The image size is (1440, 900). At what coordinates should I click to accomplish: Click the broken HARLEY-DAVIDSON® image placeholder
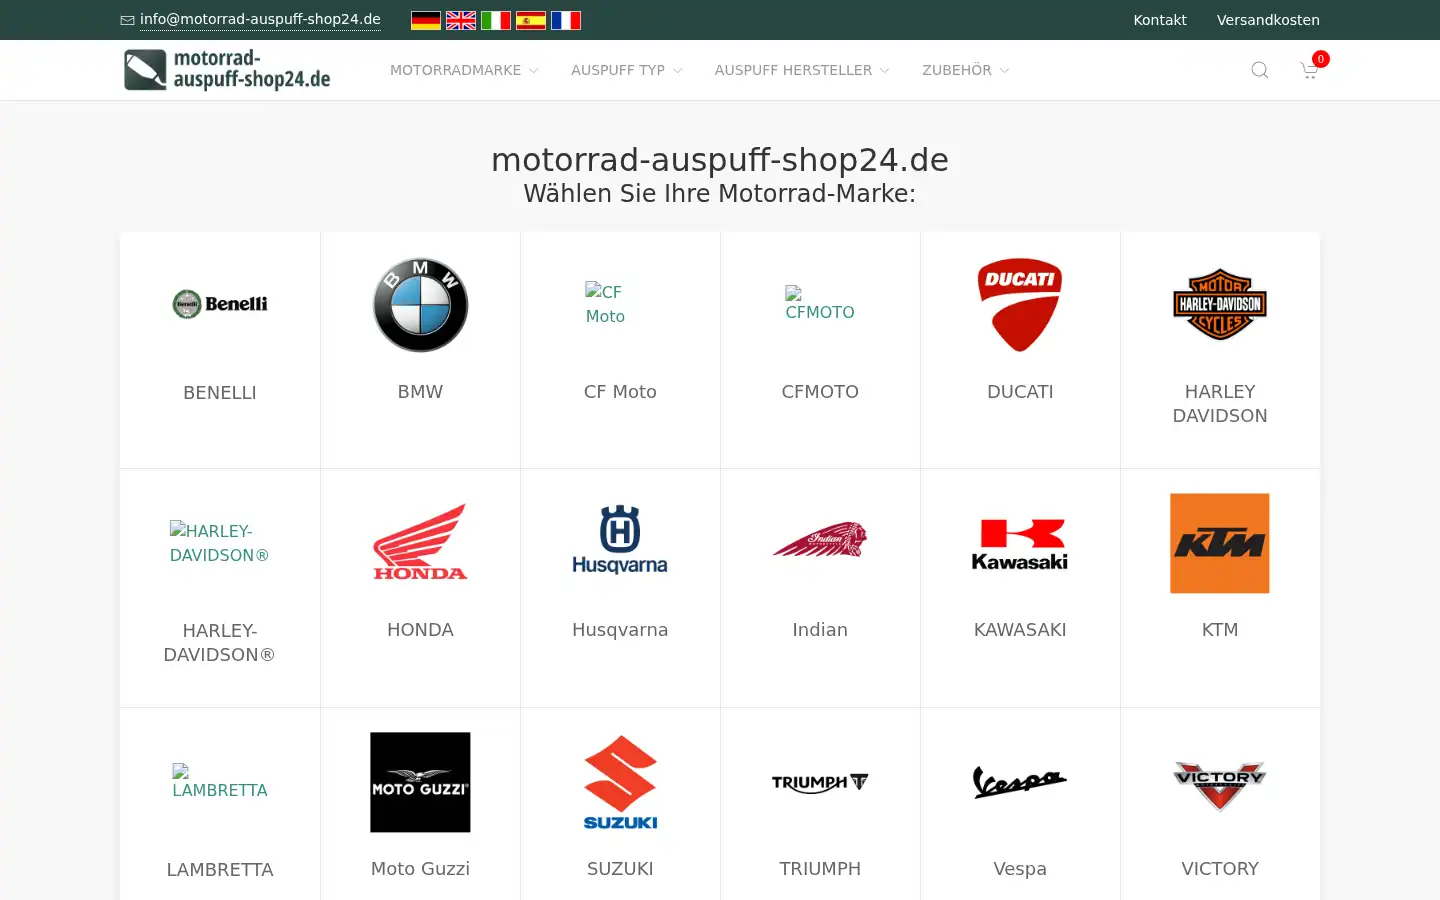[219, 543]
